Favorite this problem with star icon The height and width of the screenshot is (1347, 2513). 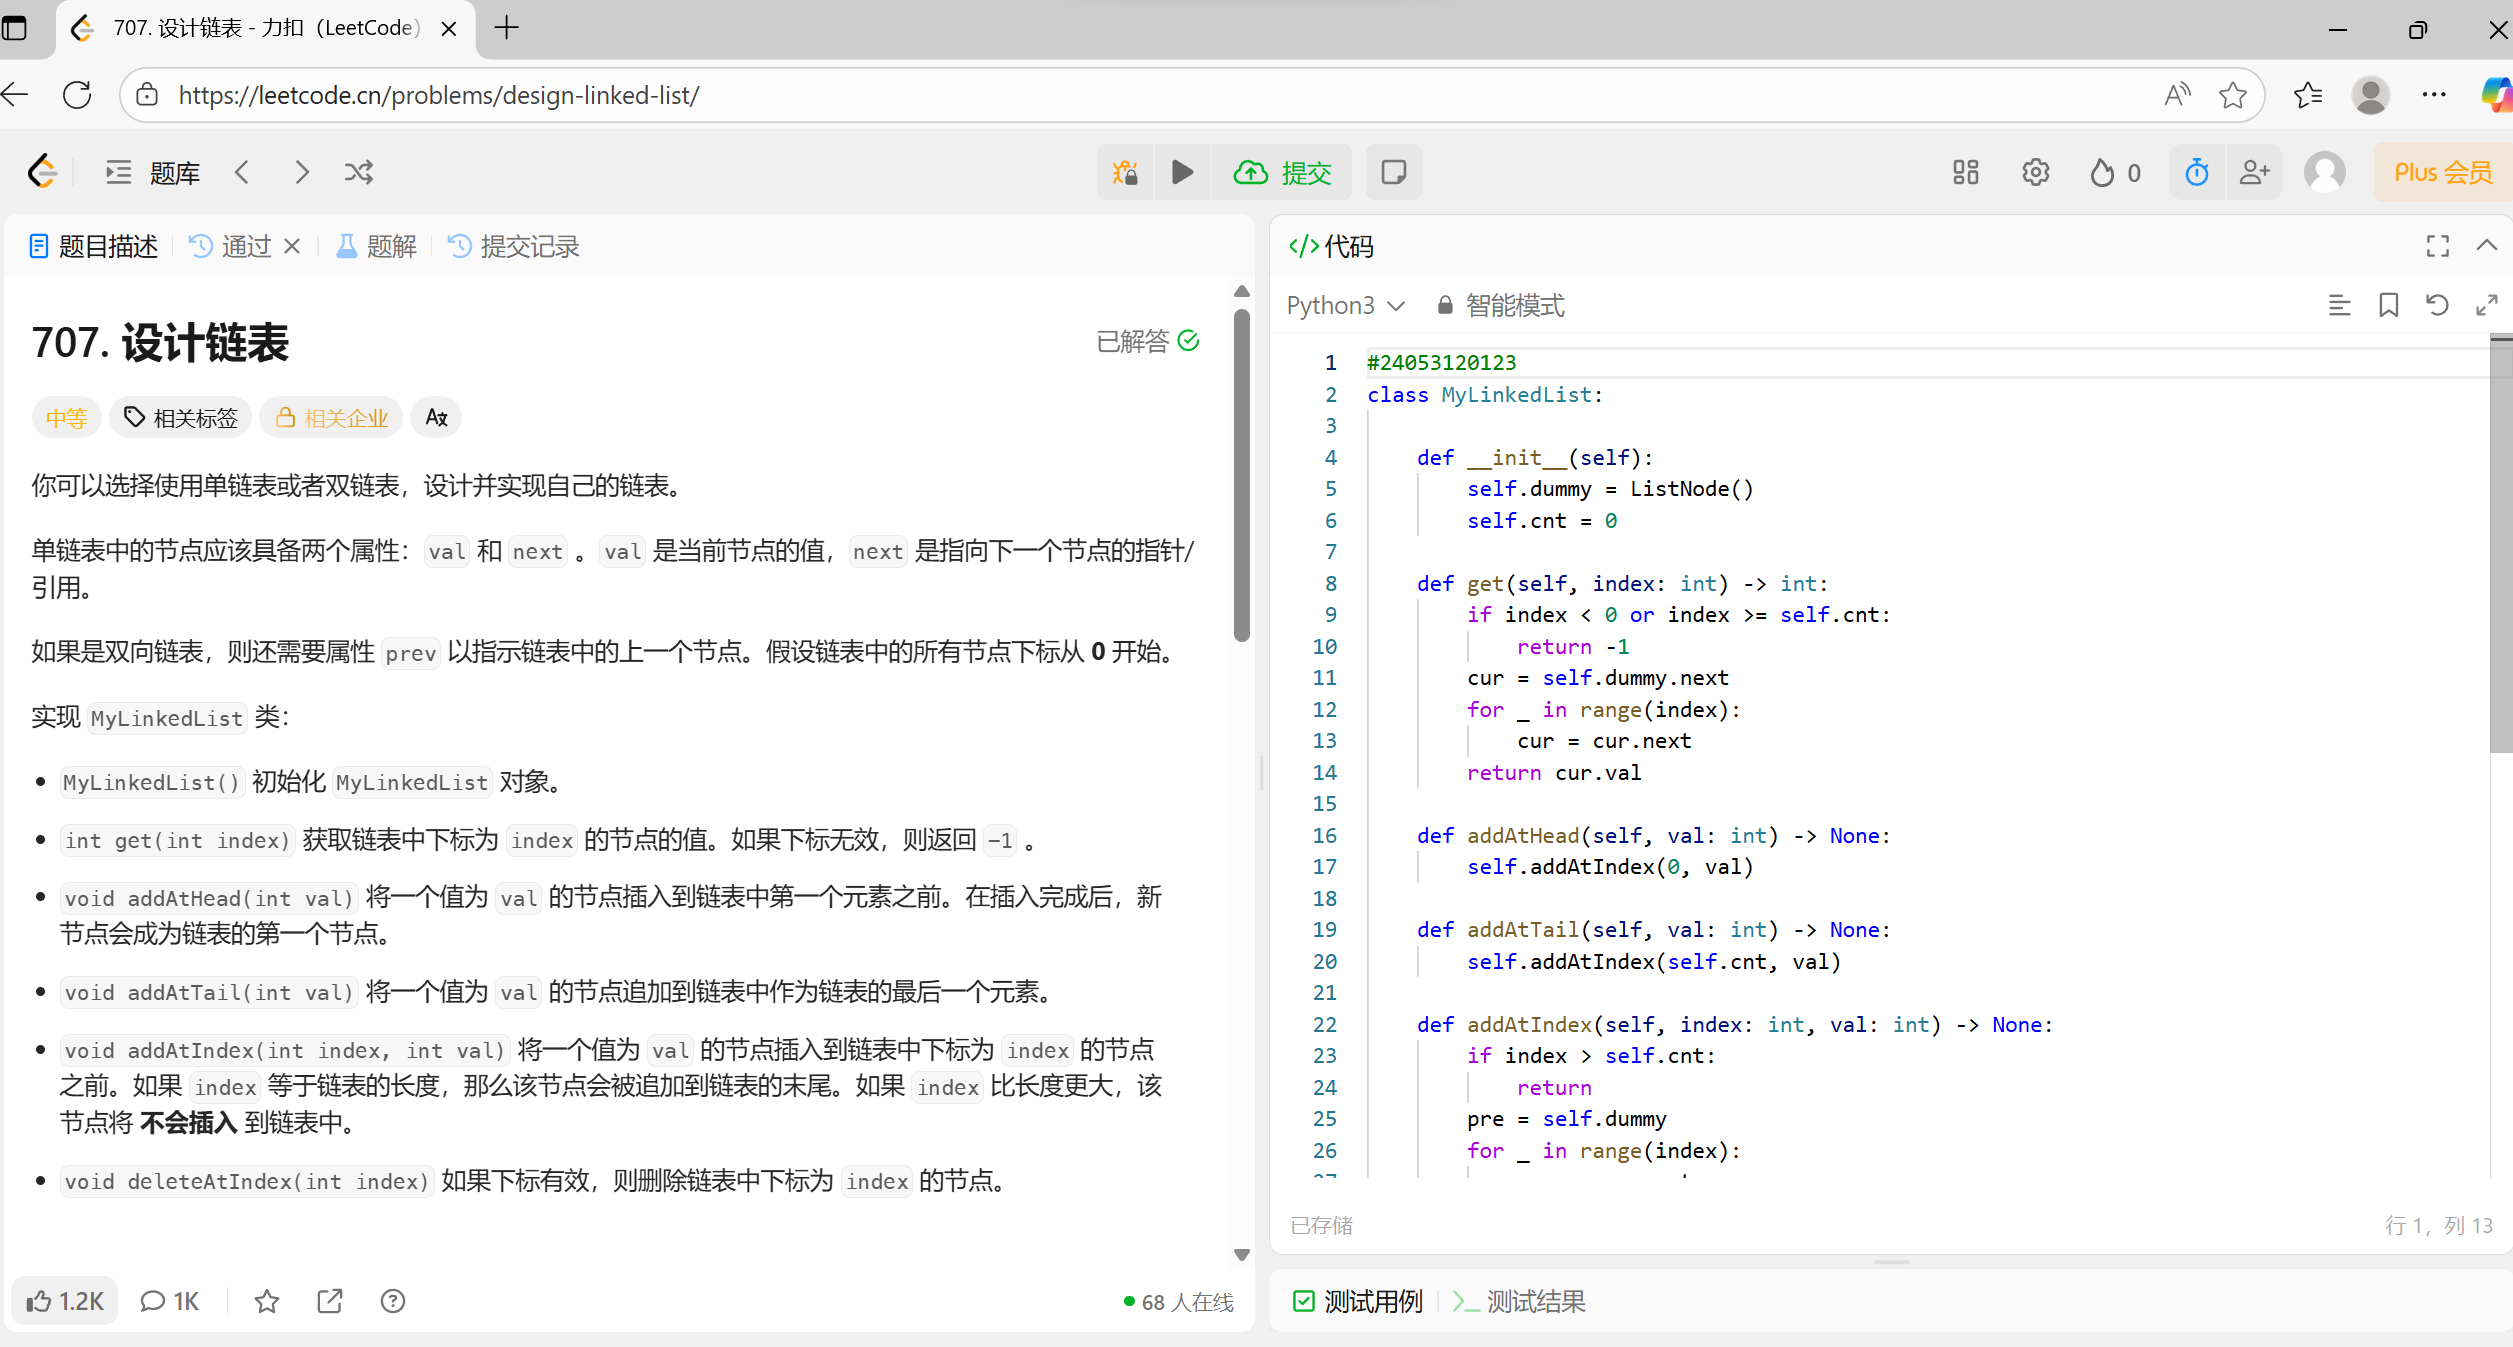coord(266,1301)
